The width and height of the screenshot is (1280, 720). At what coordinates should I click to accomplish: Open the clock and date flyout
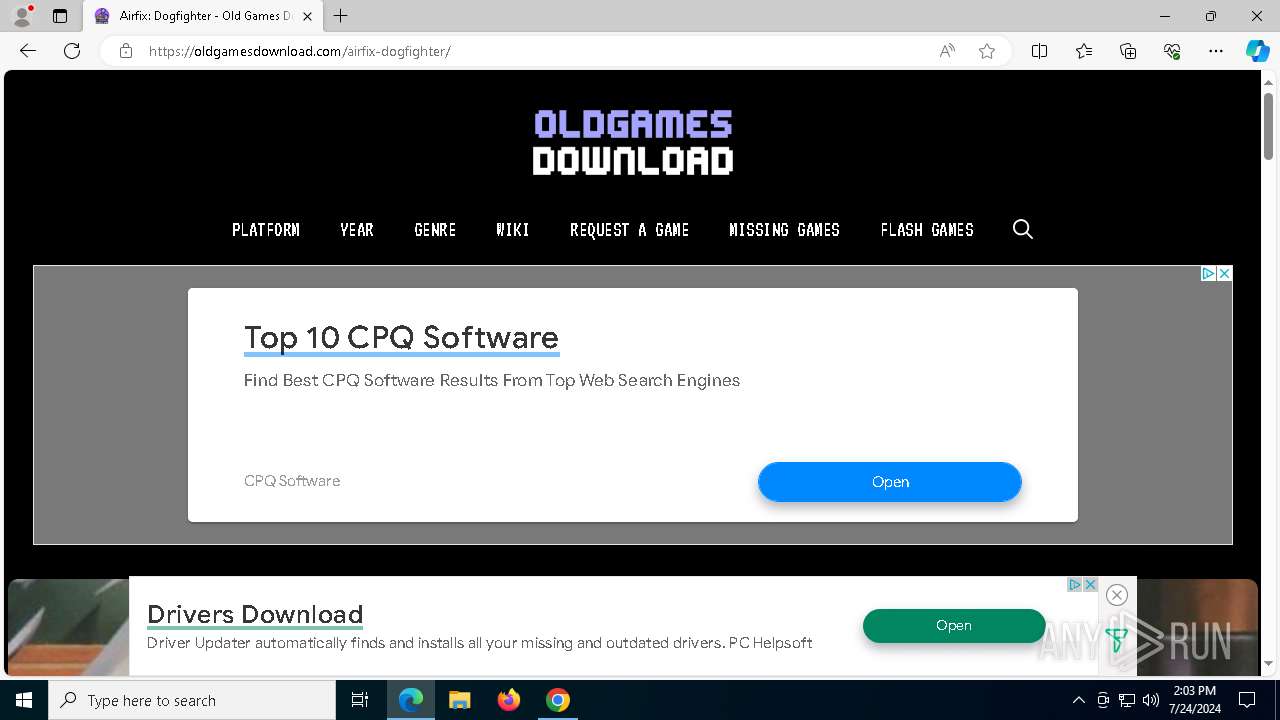[x=1195, y=700]
